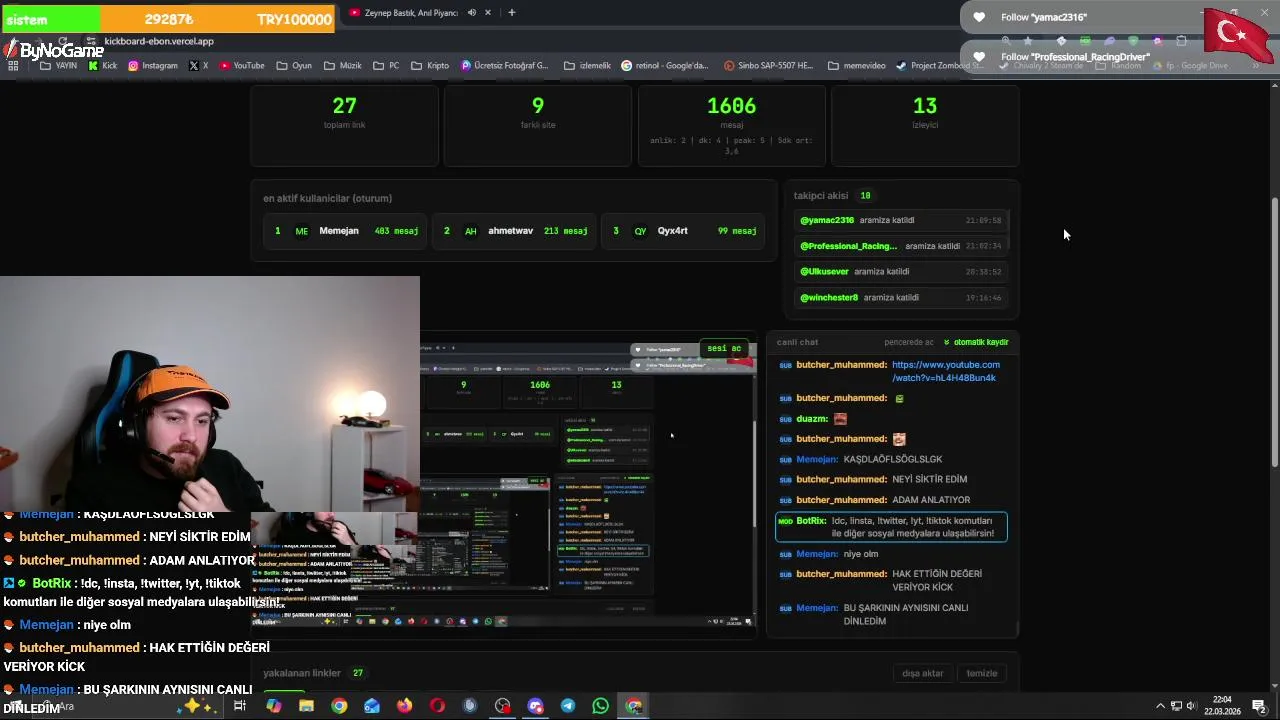Click the 27 toplam link stat card
This screenshot has width=1280, height=720.
[344, 125]
